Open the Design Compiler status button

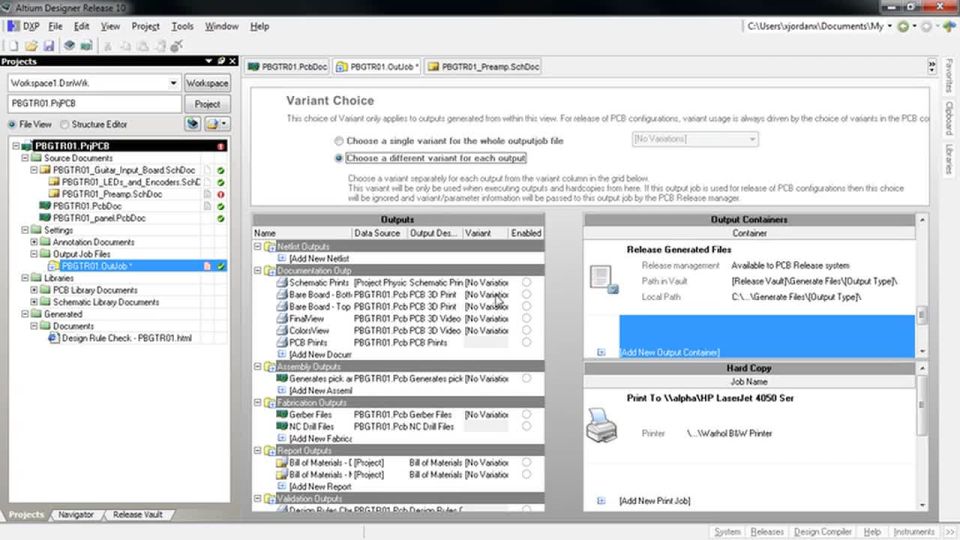[822, 532]
